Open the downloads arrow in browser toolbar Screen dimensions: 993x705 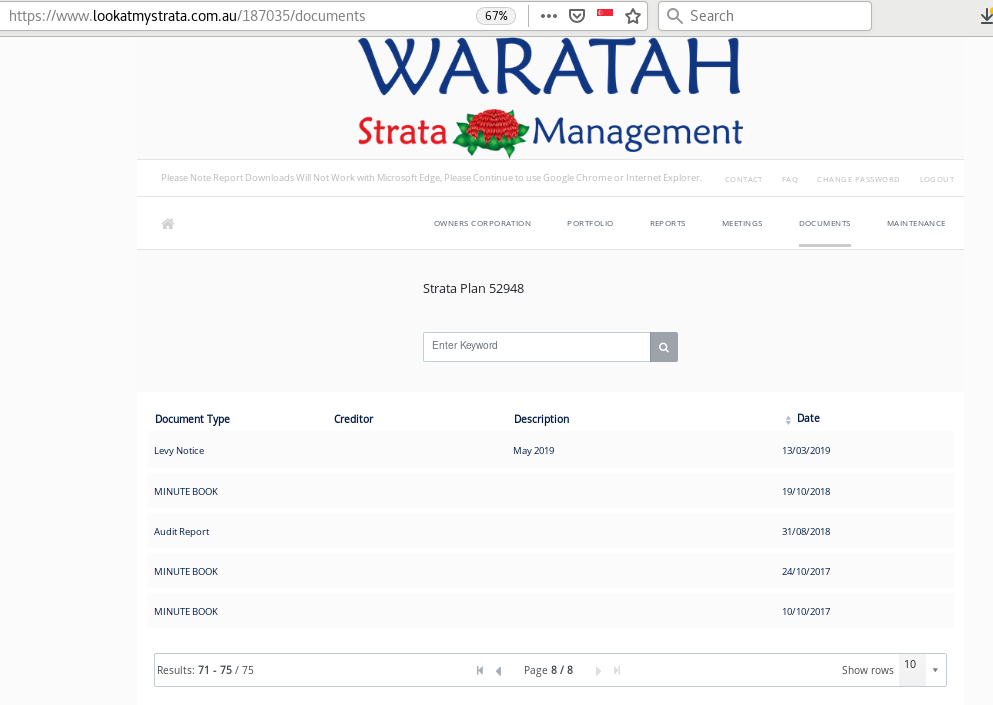click(x=986, y=16)
